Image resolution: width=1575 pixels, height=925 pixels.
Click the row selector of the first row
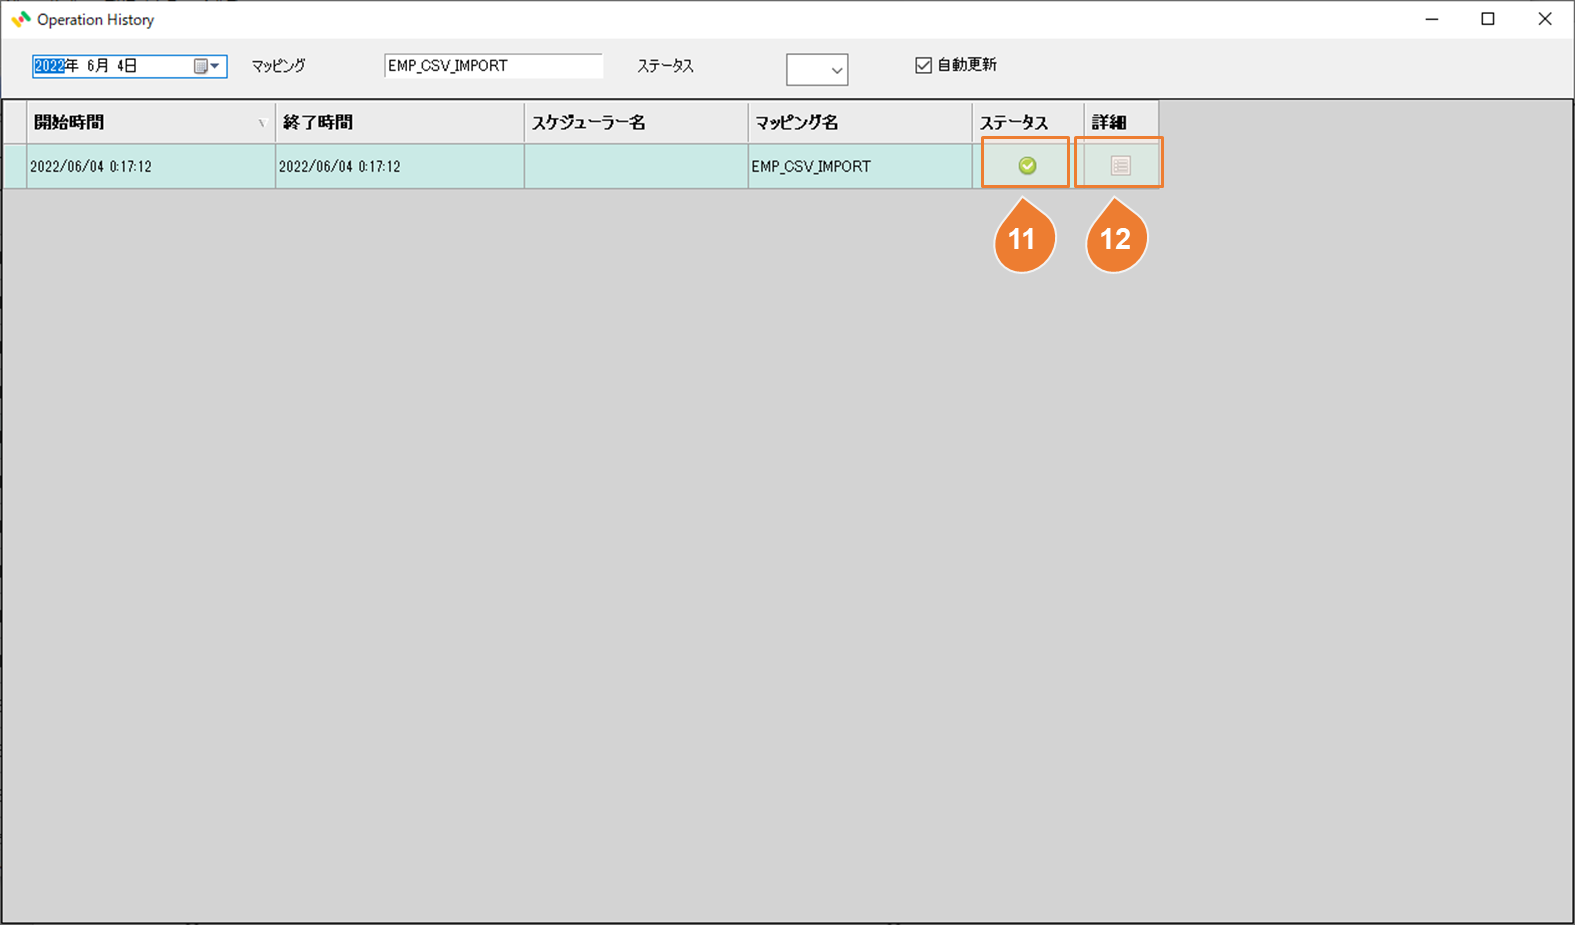[x=15, y=166]
